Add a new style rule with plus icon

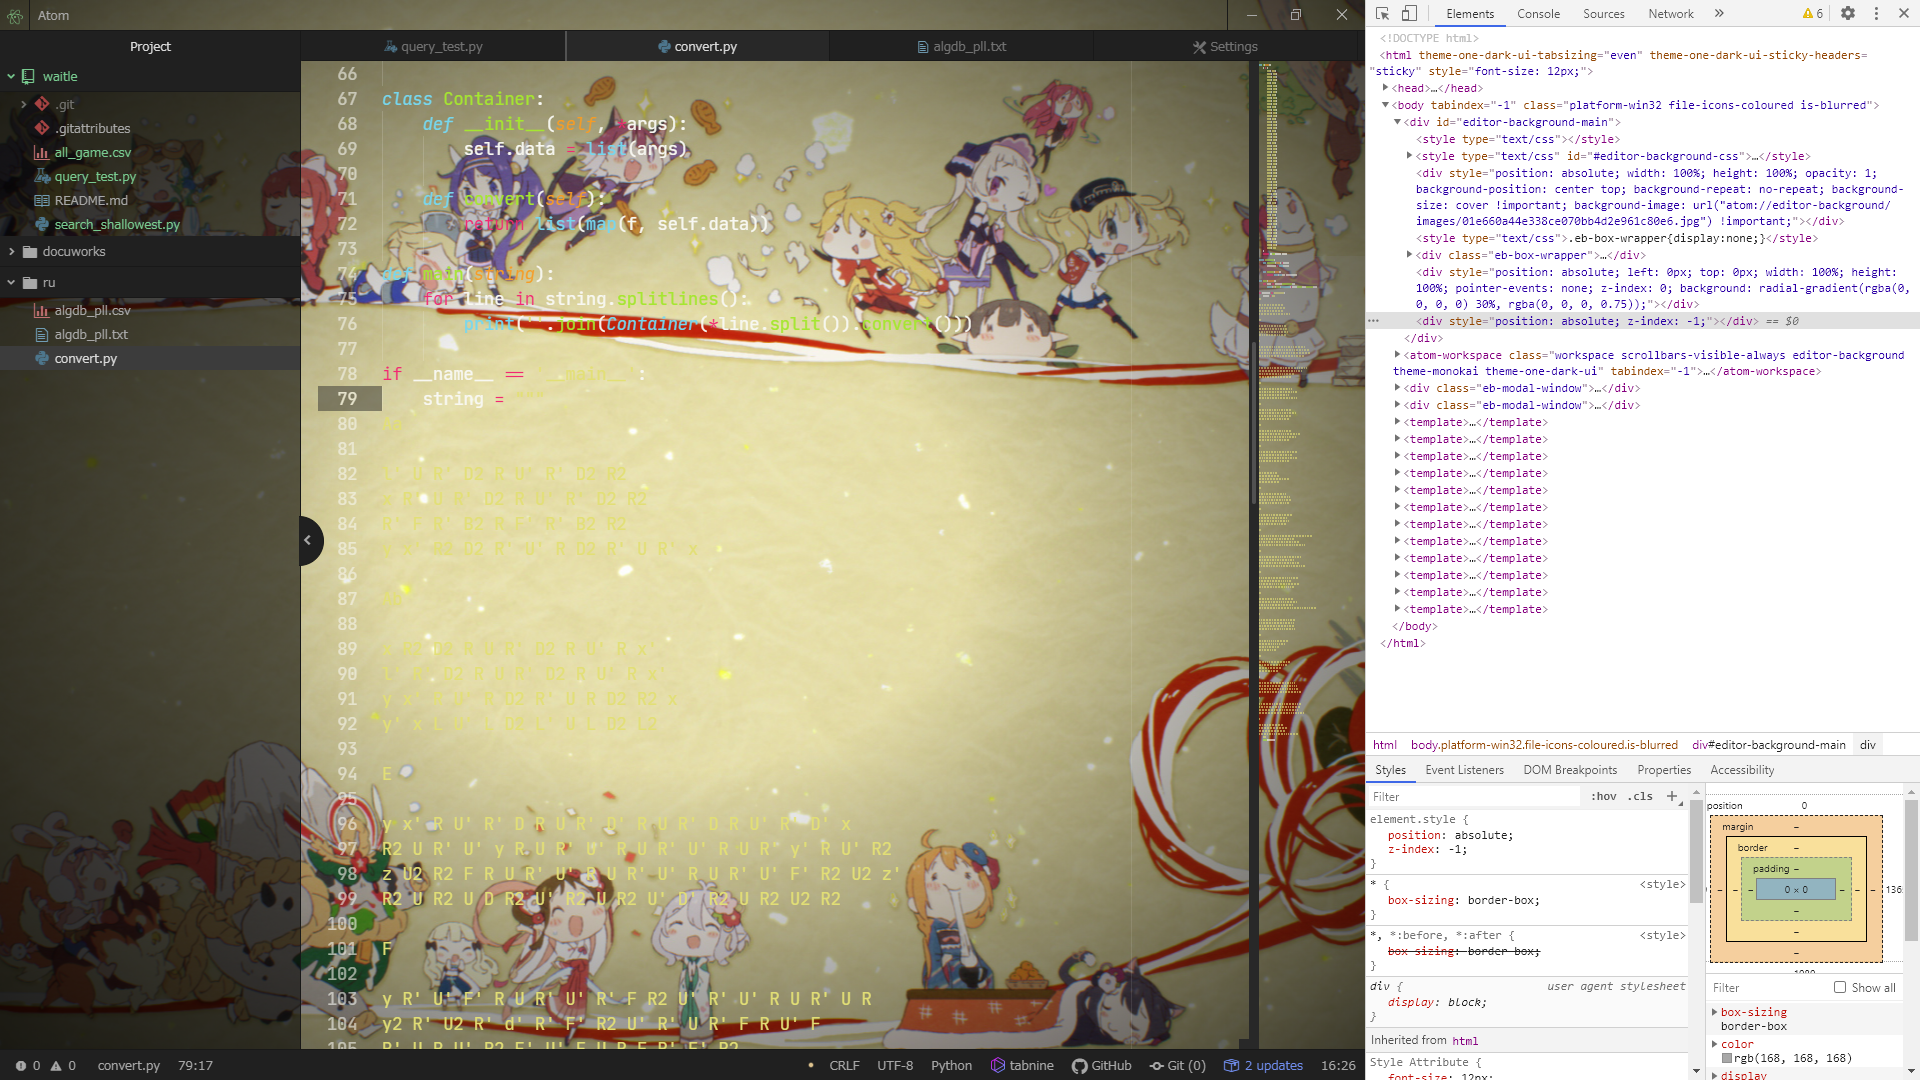click(x=1671, y=796)
